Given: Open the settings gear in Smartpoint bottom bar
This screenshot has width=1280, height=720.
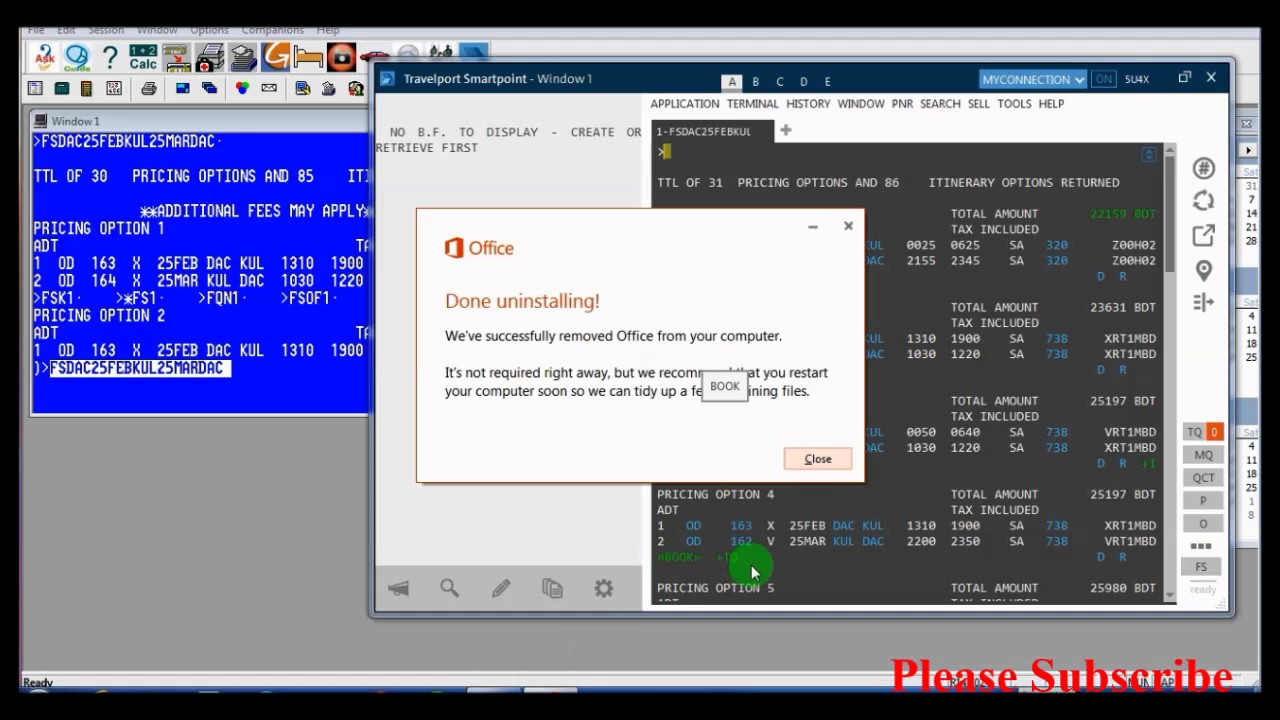Looking at the screenshot, I should [x=603, y=588].
